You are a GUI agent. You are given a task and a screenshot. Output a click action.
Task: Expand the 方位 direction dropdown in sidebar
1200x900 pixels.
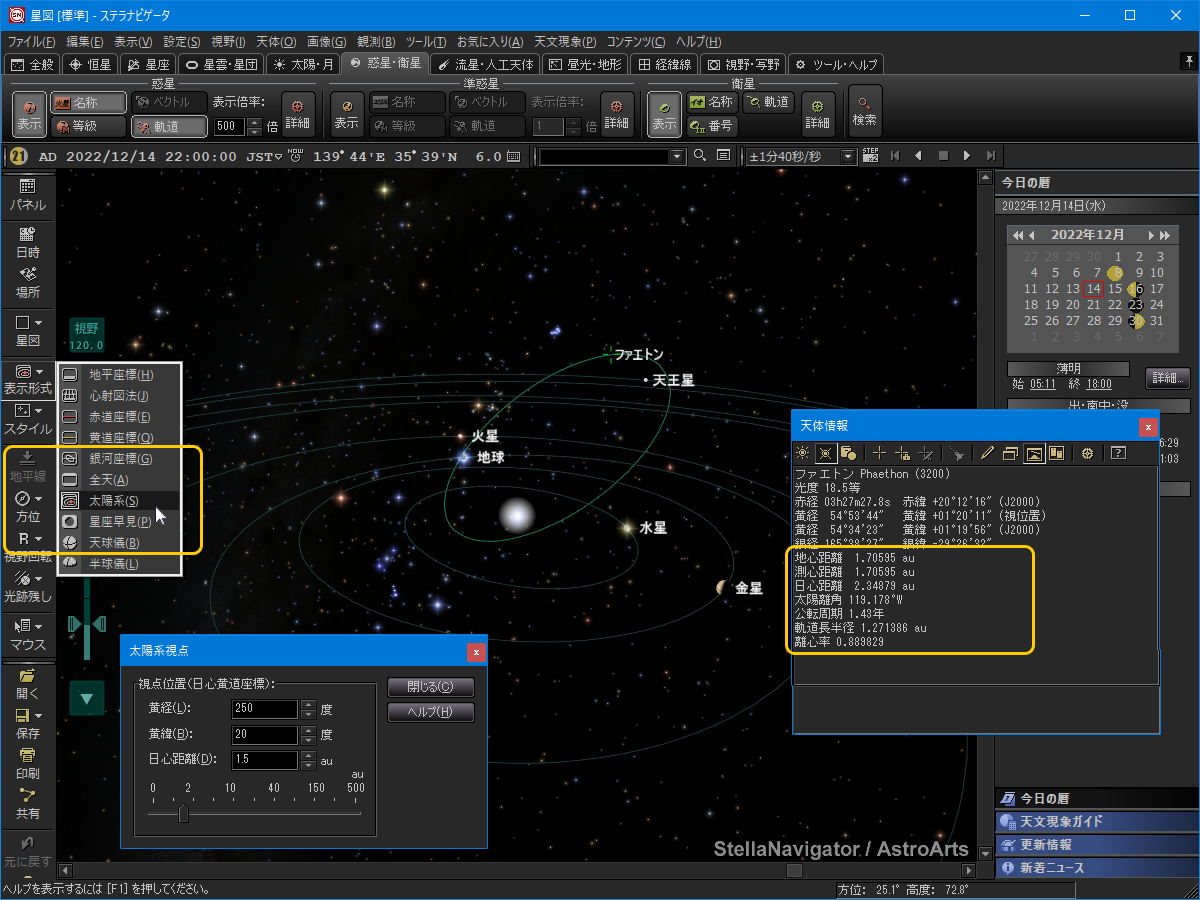(x=38, y=498)
